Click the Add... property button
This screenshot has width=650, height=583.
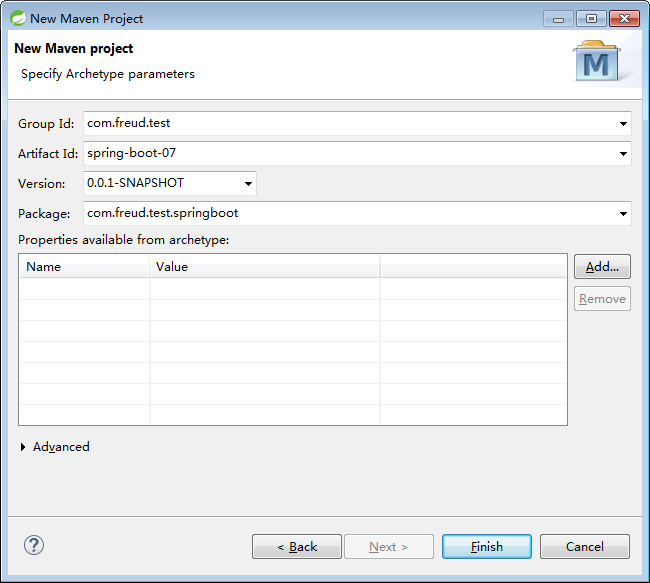coord(602,267)
